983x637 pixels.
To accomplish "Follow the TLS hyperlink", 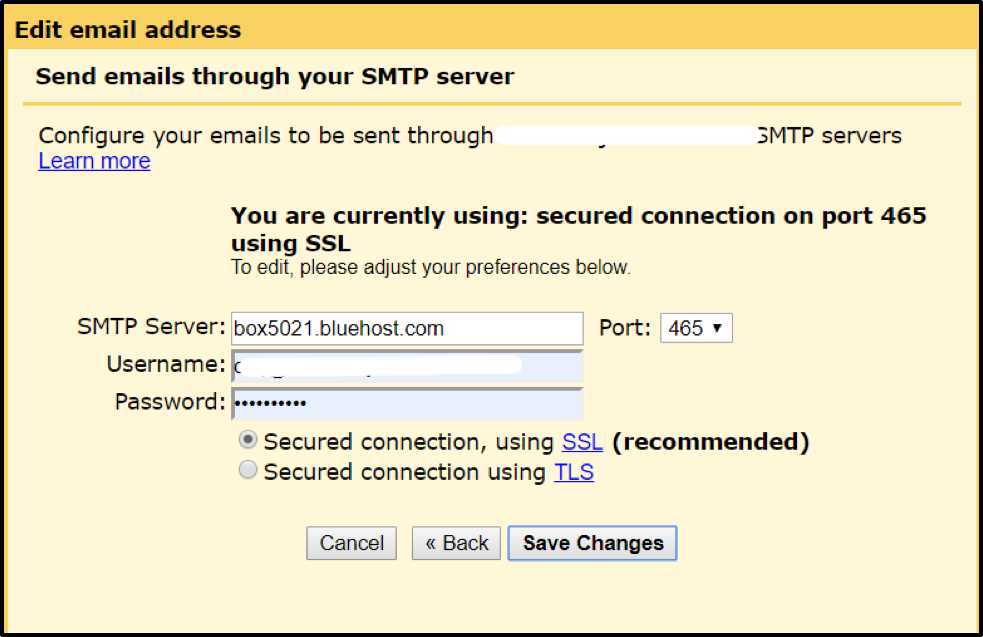I will 573,472.
